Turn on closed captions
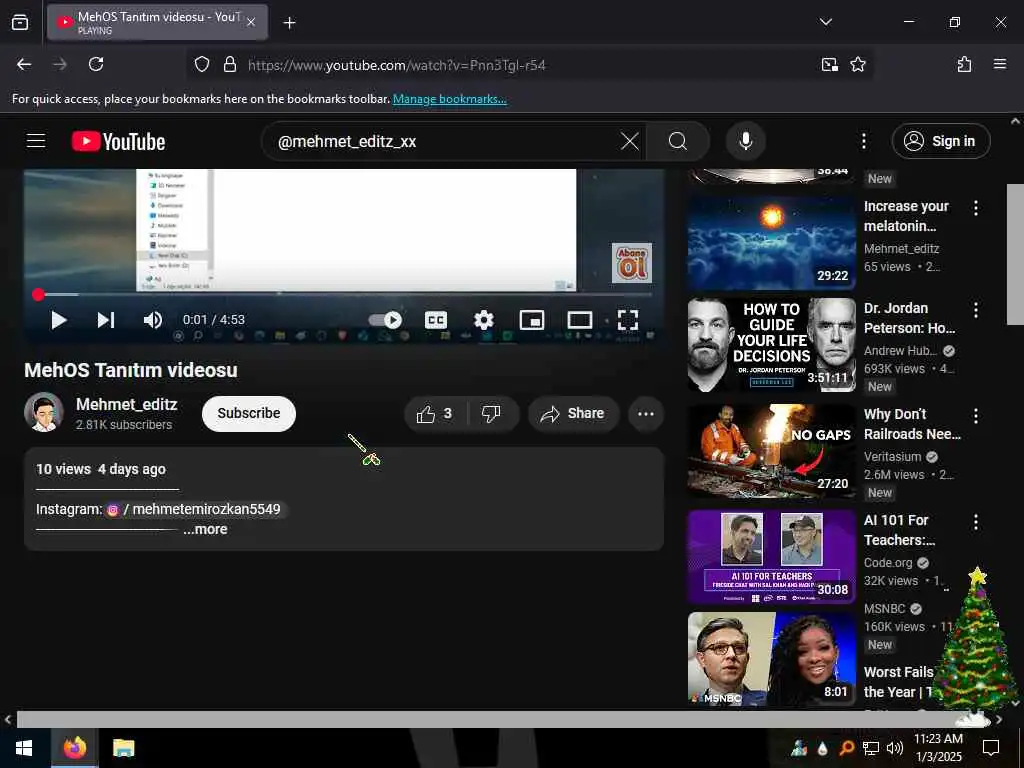The width and height of the screenshot is (1024, 768). pyautogui.click(x=436, y=320)
